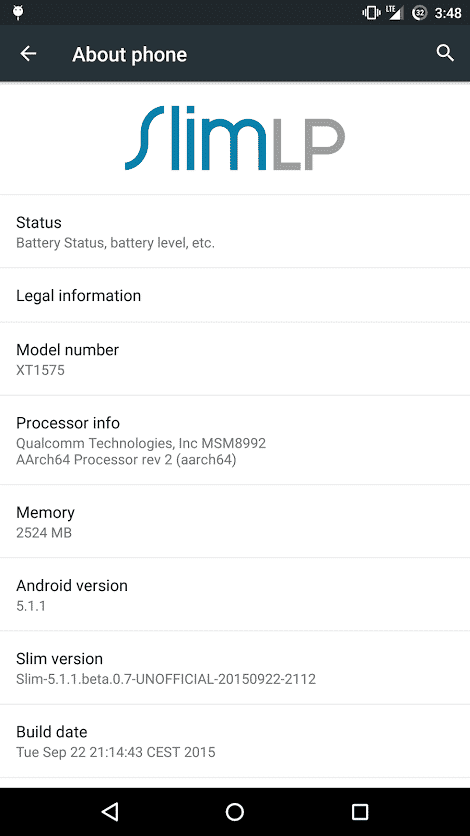The height and width of the screenshot is (836, 470).
Task: Open the Status entry
Action: click(235, 231)
